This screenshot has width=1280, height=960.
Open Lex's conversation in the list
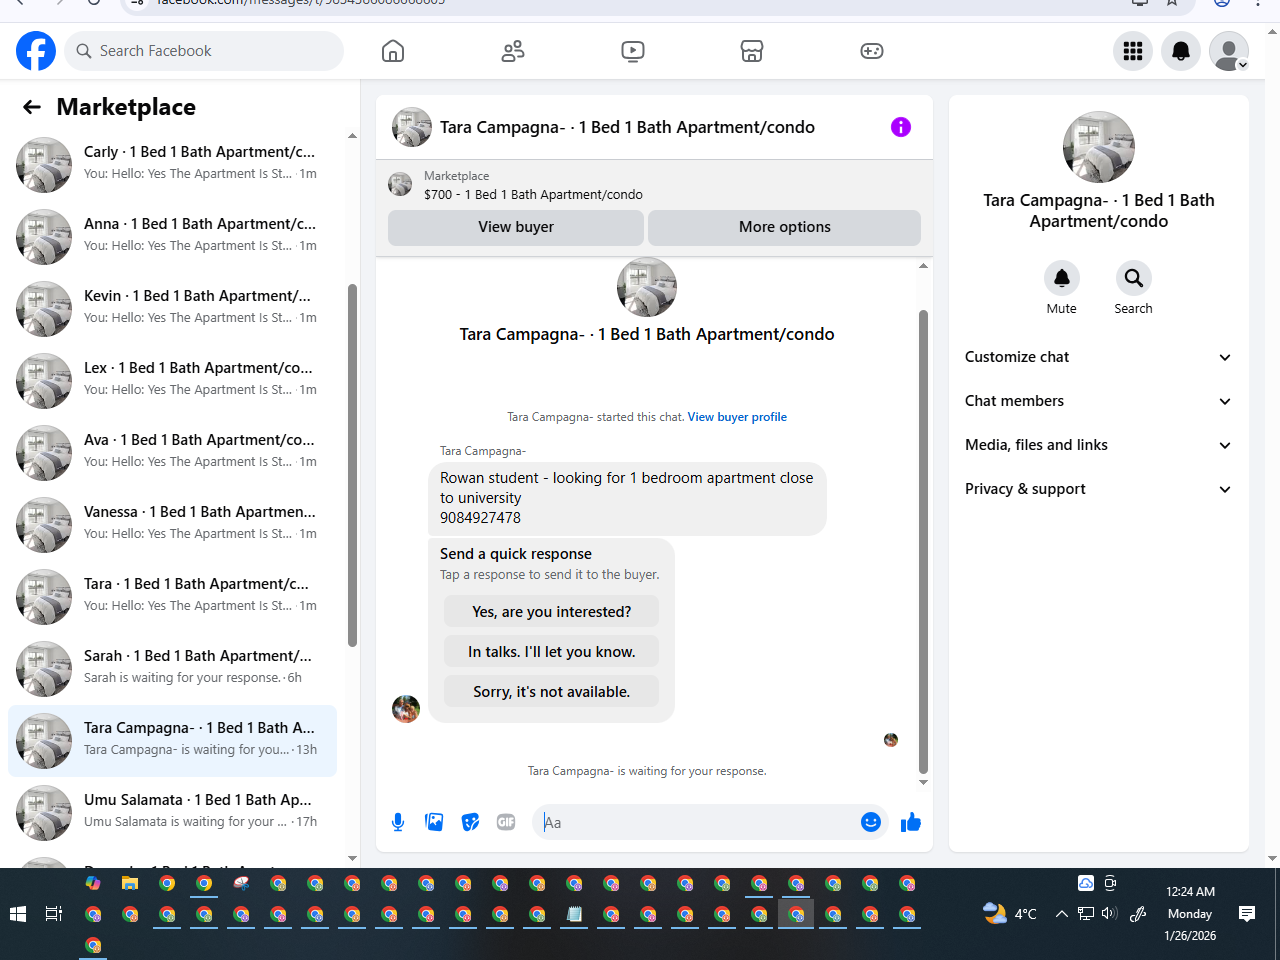coord(172,381)
